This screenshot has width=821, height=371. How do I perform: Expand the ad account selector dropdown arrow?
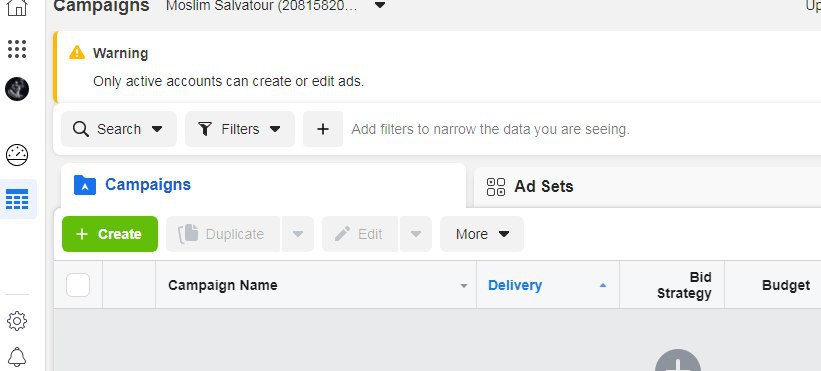(381, 6)
